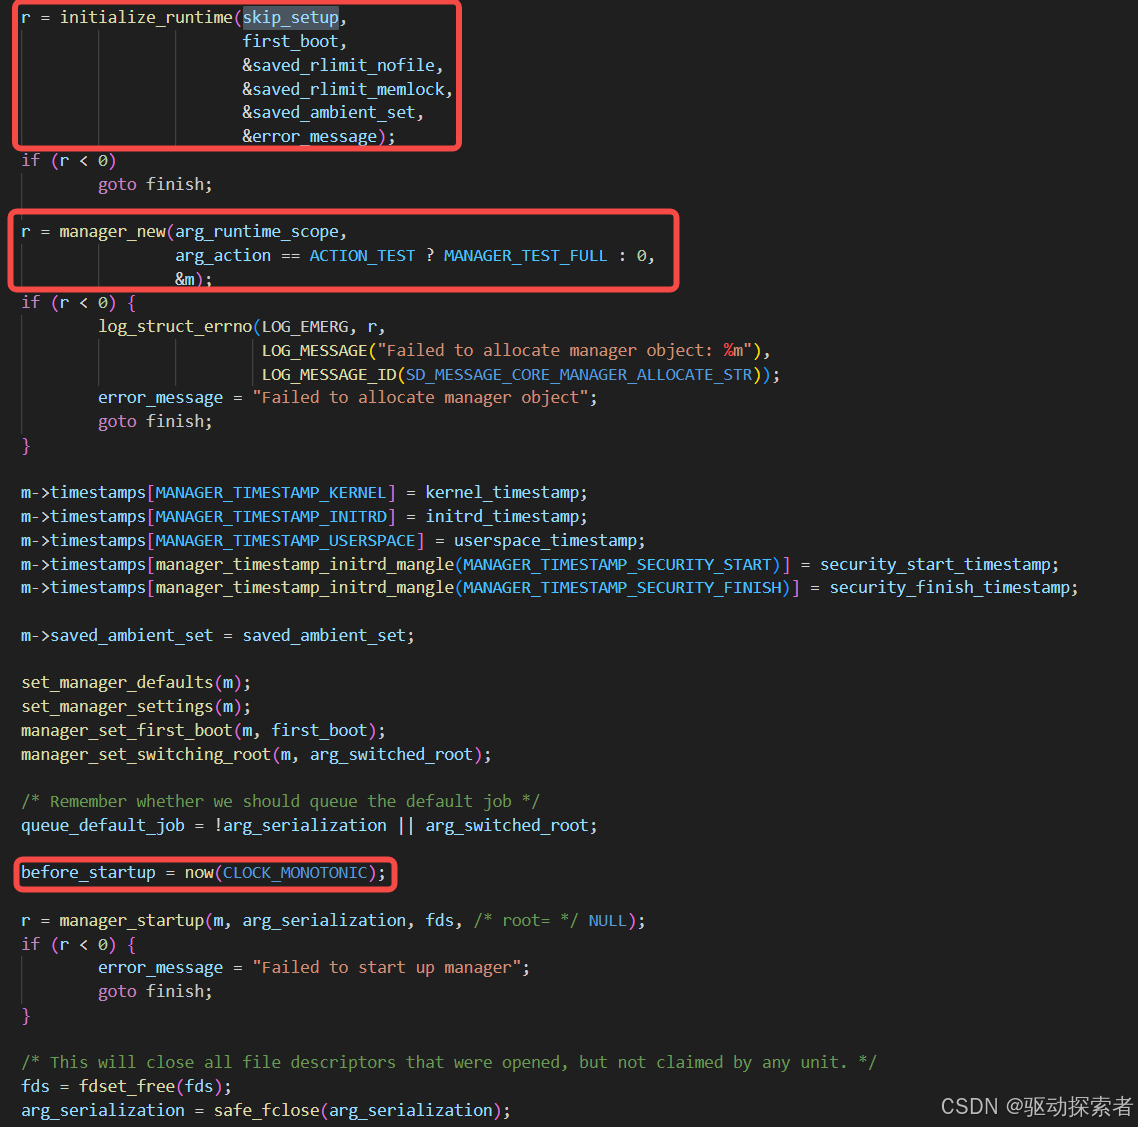This screenshot has width=1138, height=1127.
Task: Click MANAGER_TIMESTAMP_INITRD index
Action: coord(271,517)
